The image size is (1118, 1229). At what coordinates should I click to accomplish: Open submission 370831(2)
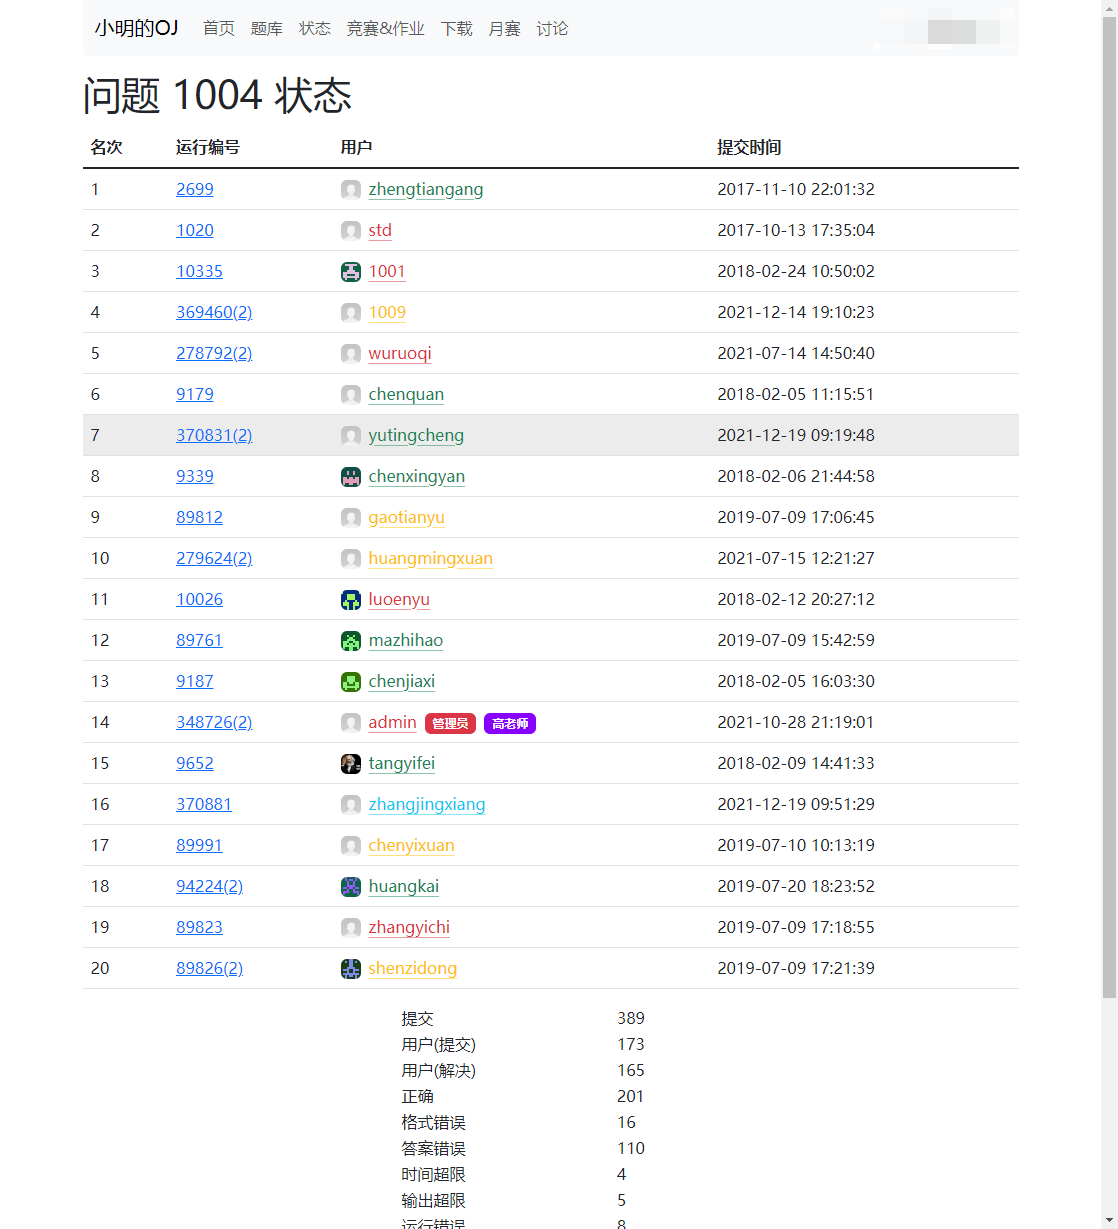214,436
